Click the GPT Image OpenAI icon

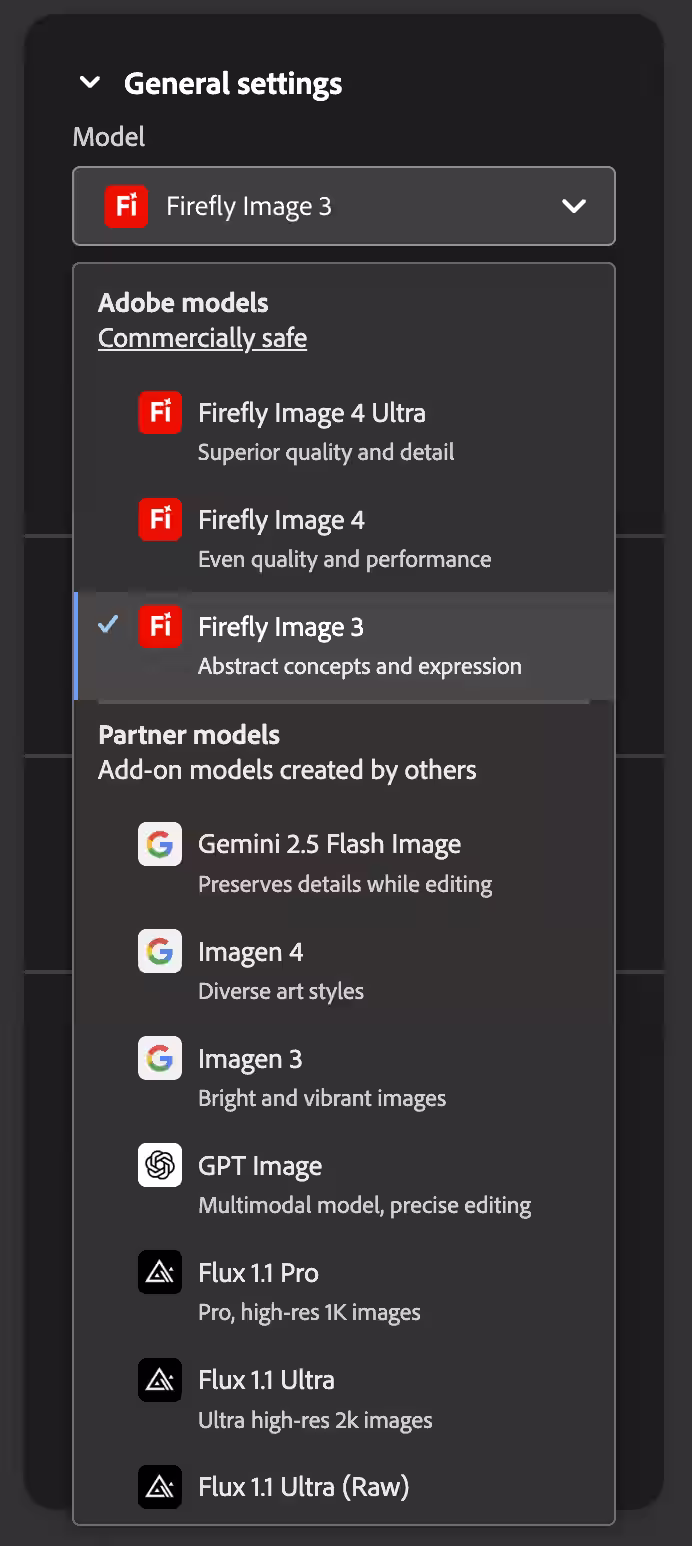coord(160,1165)
